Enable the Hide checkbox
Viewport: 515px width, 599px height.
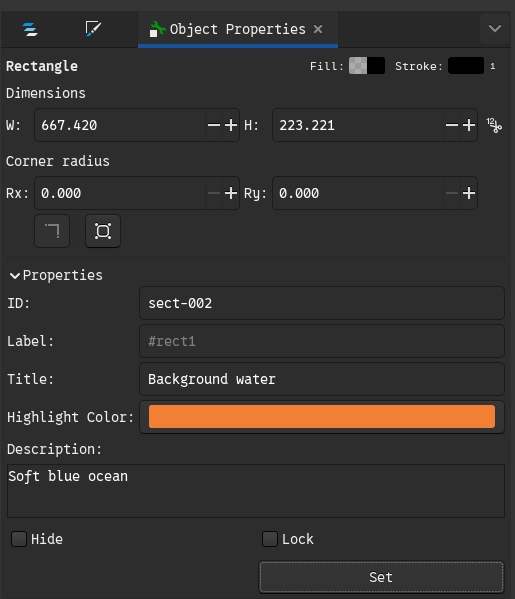(x=19, y=539)
